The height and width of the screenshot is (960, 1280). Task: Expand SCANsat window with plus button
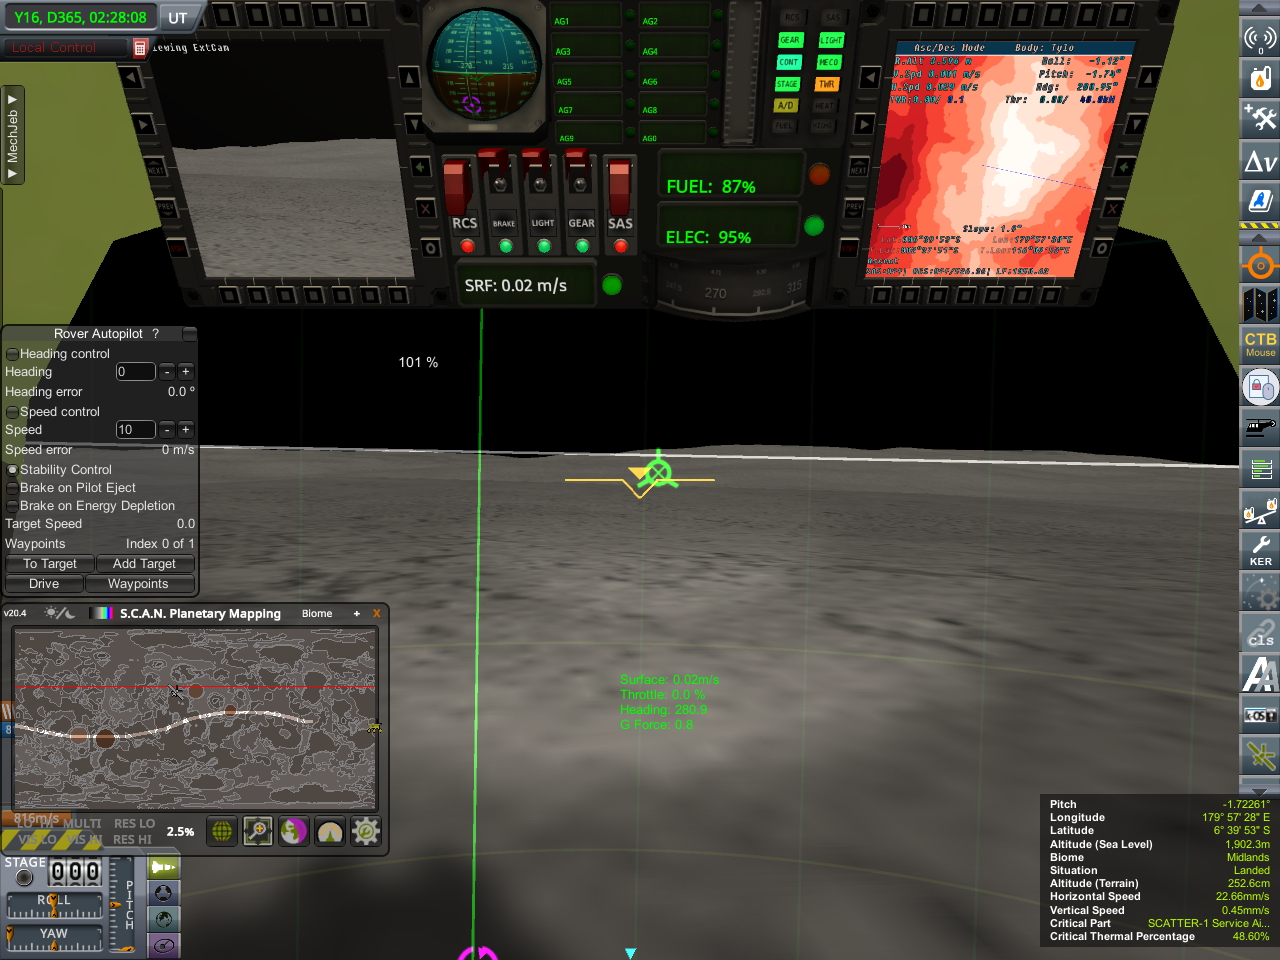357,614
